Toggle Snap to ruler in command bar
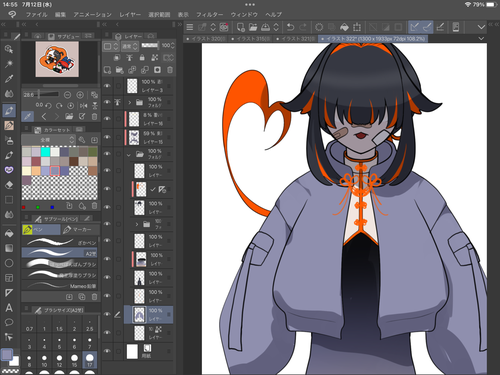500x375 pixels. 414,27
